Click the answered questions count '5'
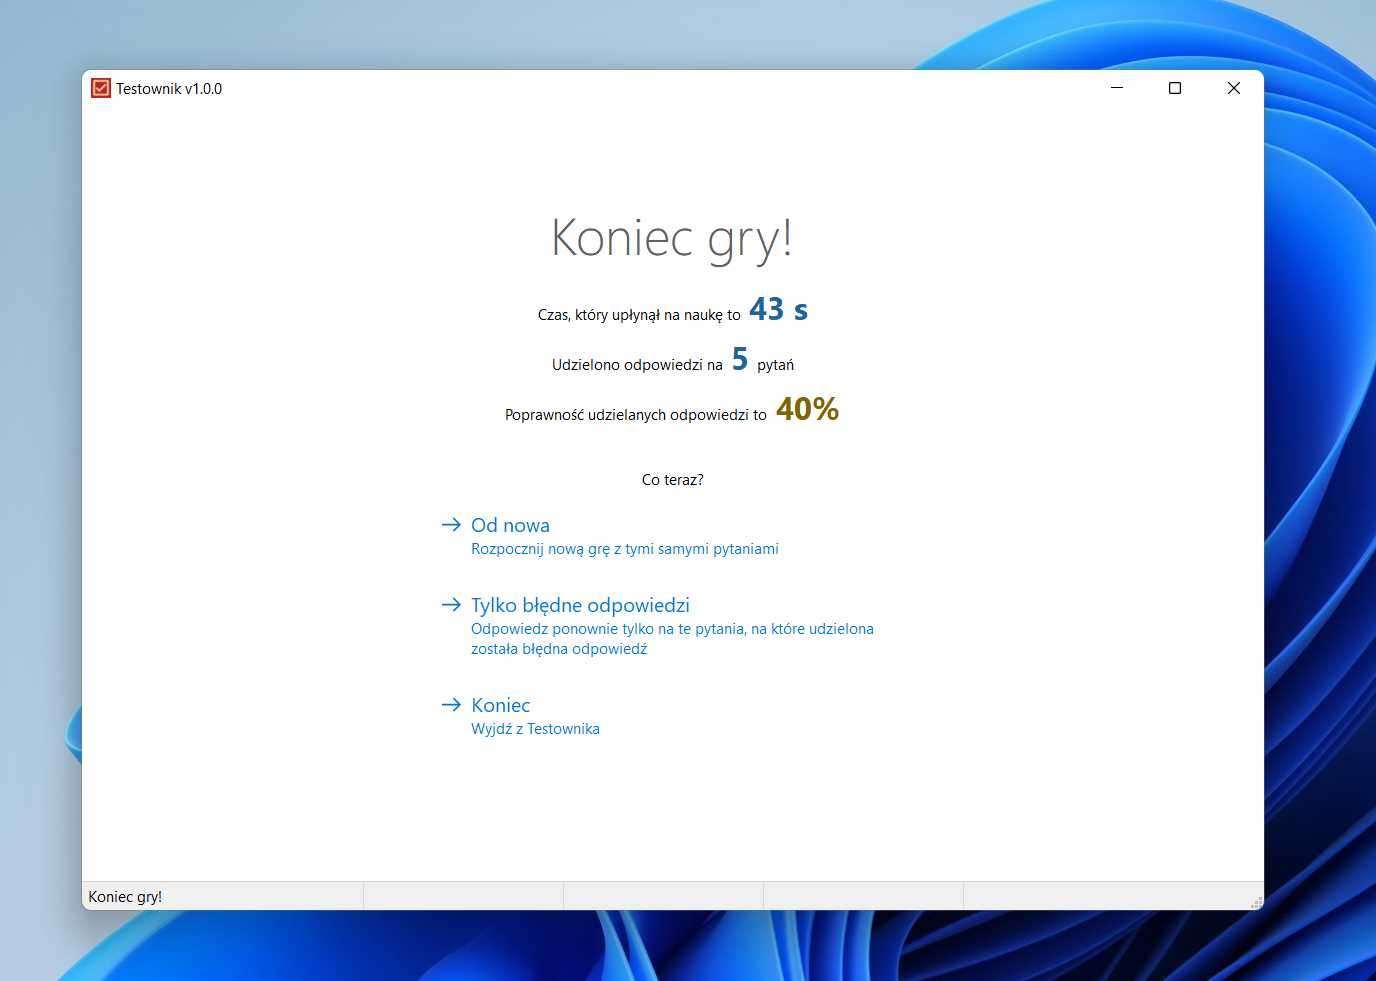Screen dimensions: 1376x981 coord(740,359)
